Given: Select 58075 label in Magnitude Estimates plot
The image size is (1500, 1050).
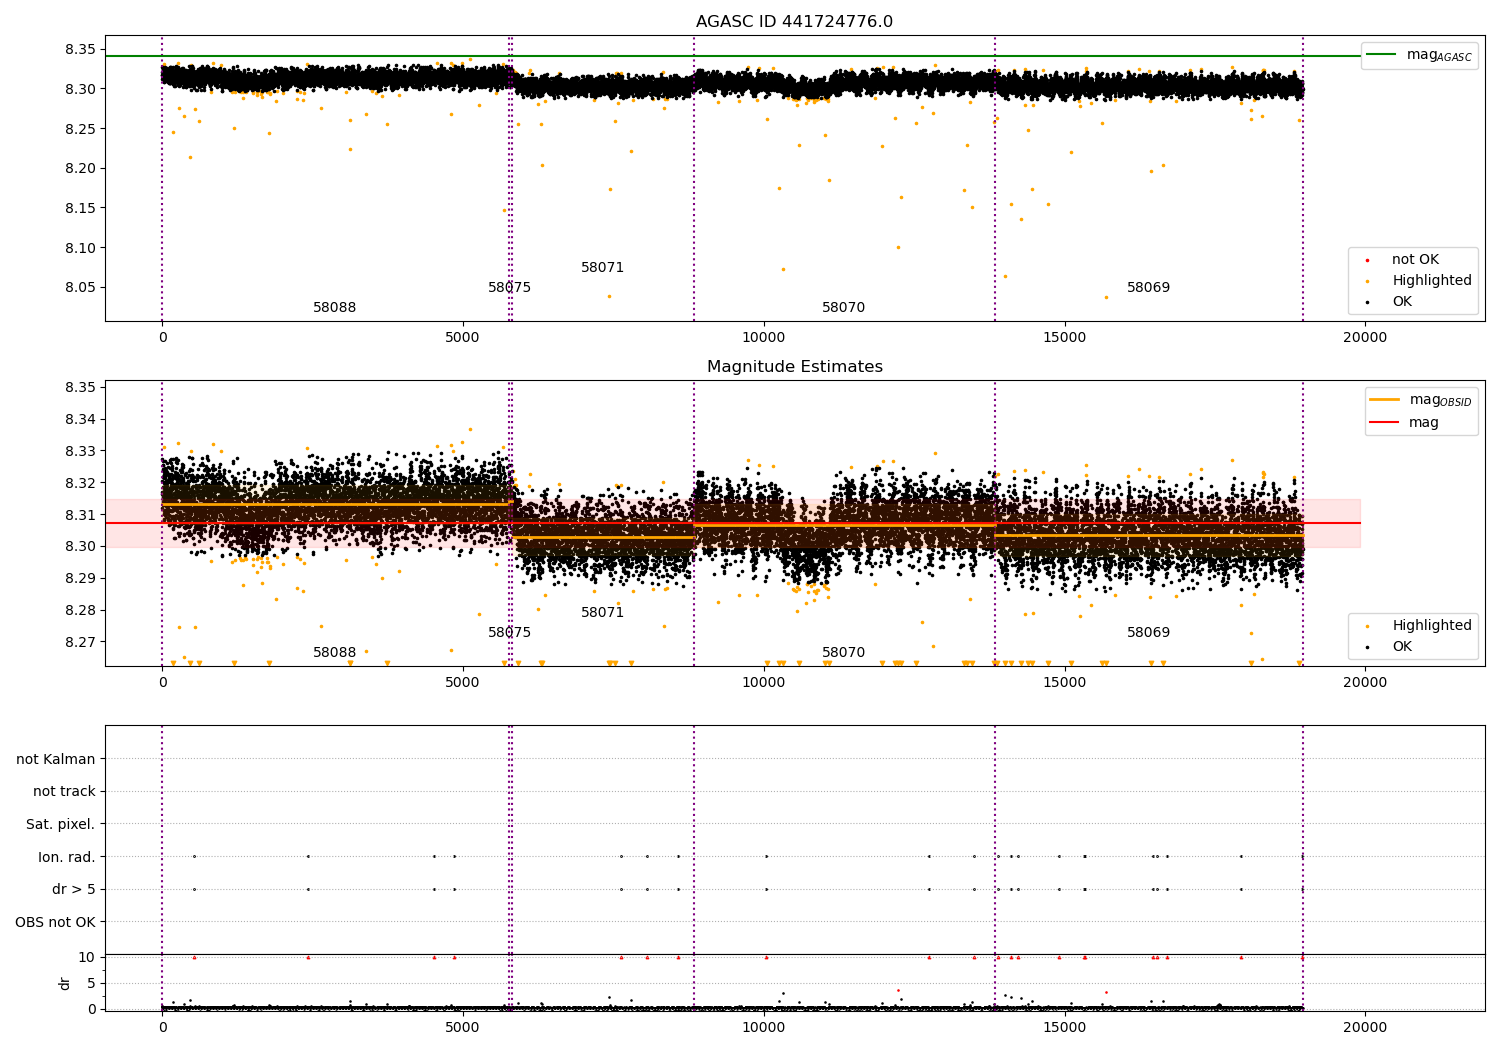Looking at the screenshot, I should click(x=509, y=633).
